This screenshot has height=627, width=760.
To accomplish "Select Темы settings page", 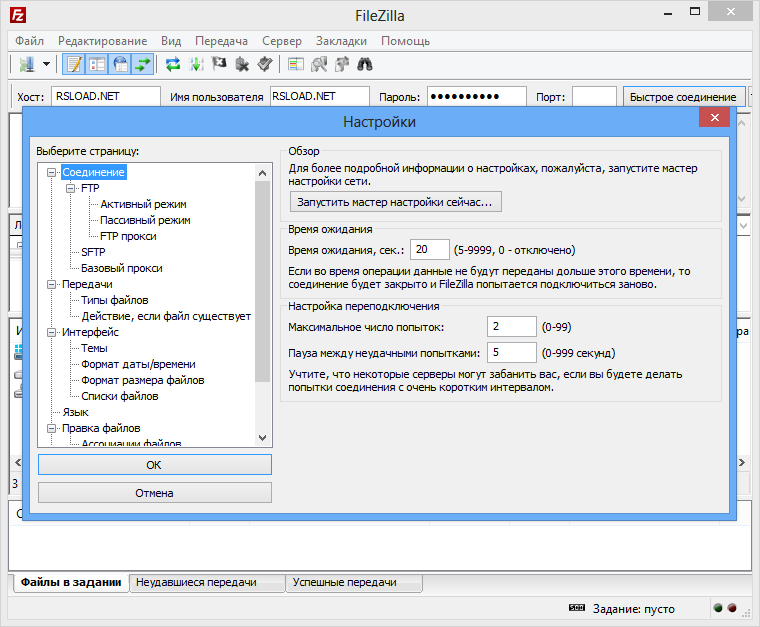I will pyautogui.click(x=94, y=348).
